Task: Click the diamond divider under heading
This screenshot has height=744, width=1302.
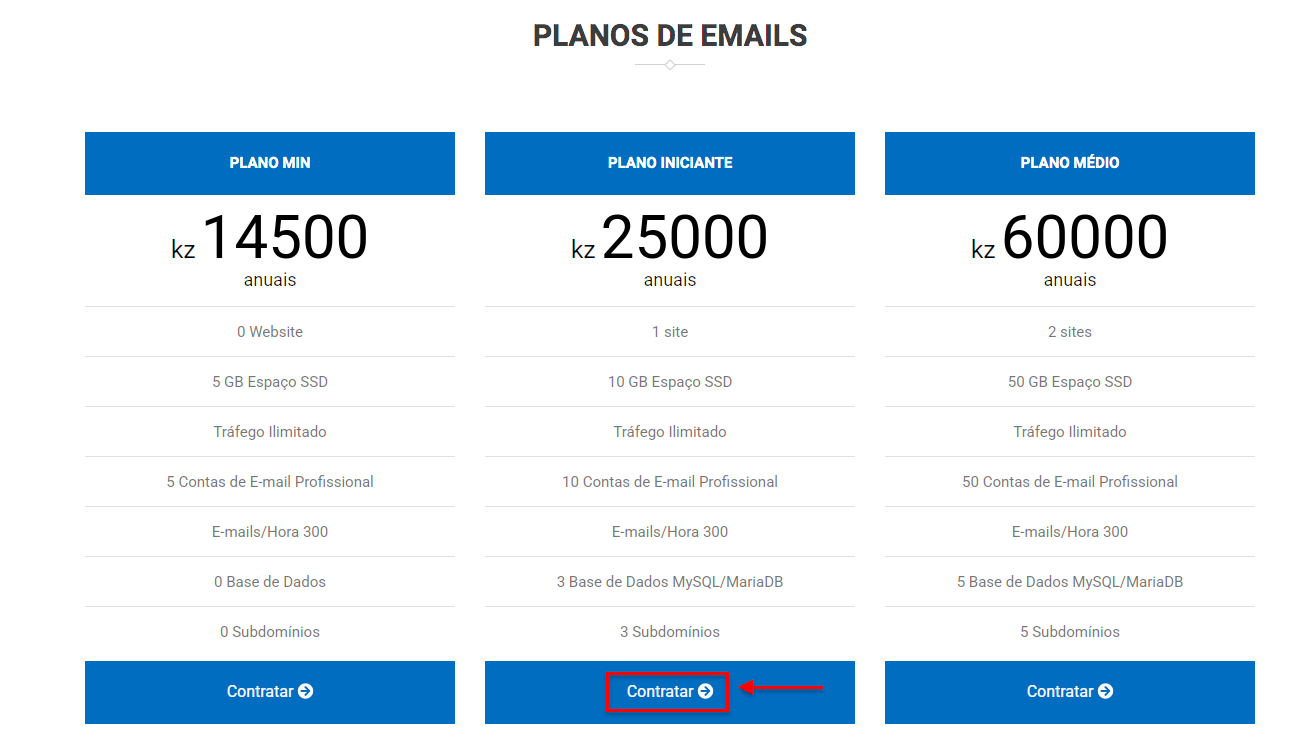Action: (x=670, y=65)
